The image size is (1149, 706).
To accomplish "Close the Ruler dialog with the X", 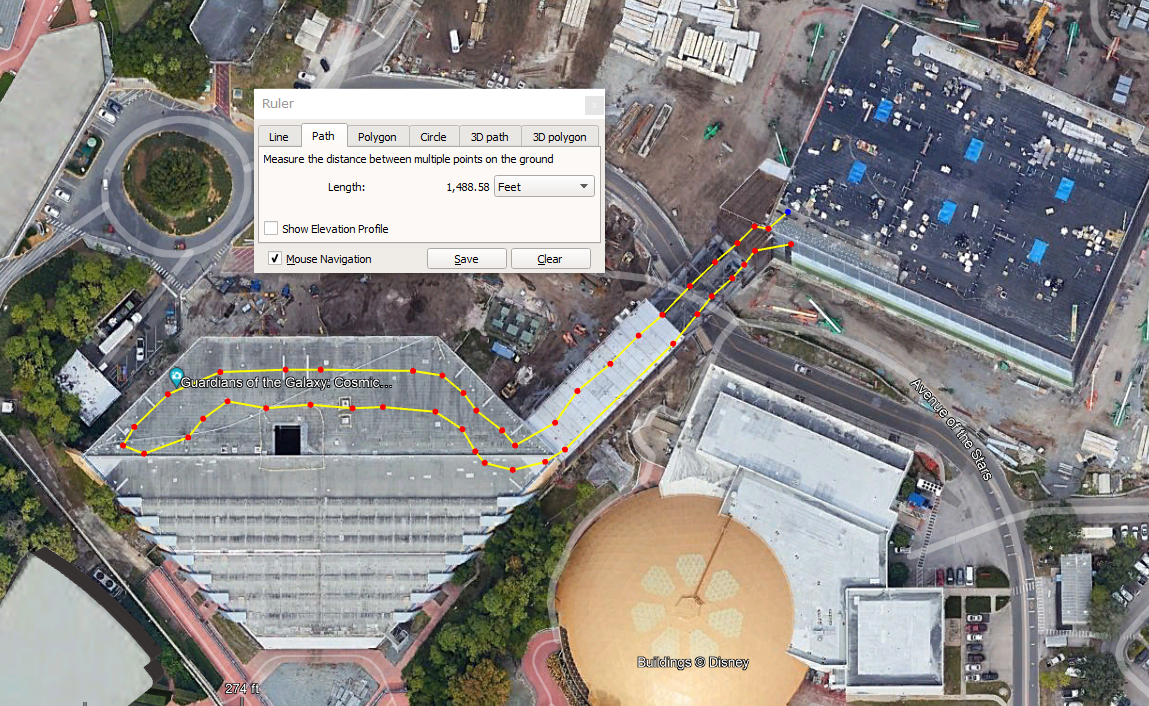I will pyautogui.click(x=594, y=104).
